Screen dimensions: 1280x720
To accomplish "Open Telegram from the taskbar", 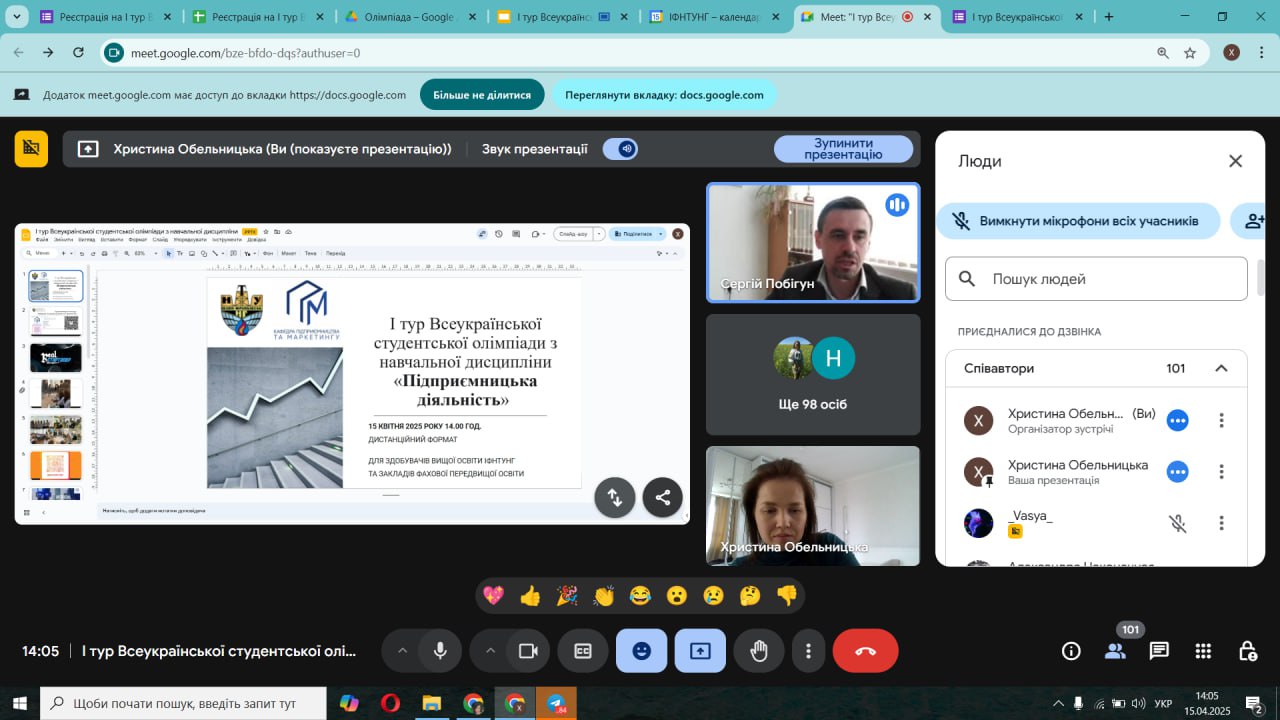I will (x=556, y=704).
